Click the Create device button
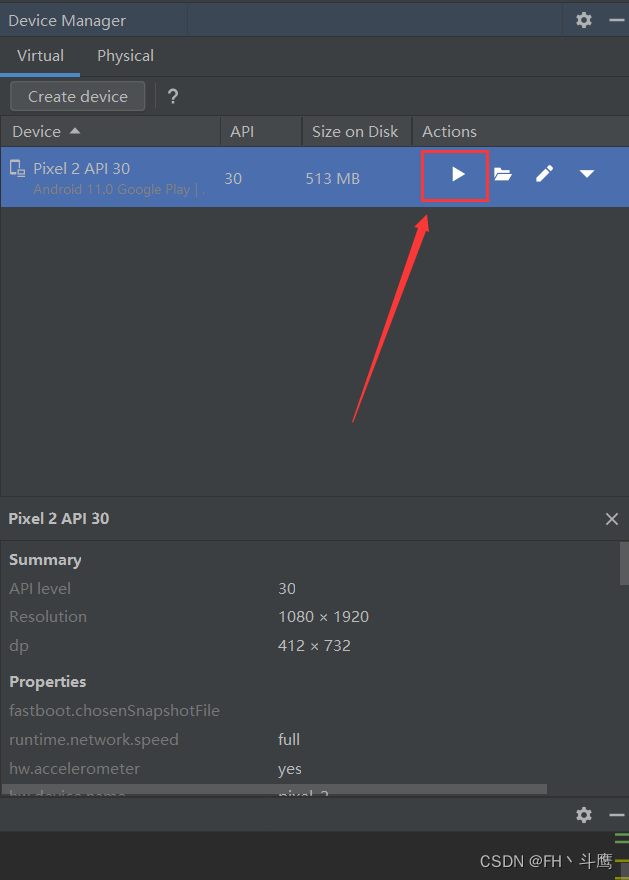The image size is (629, 880). 78,97
